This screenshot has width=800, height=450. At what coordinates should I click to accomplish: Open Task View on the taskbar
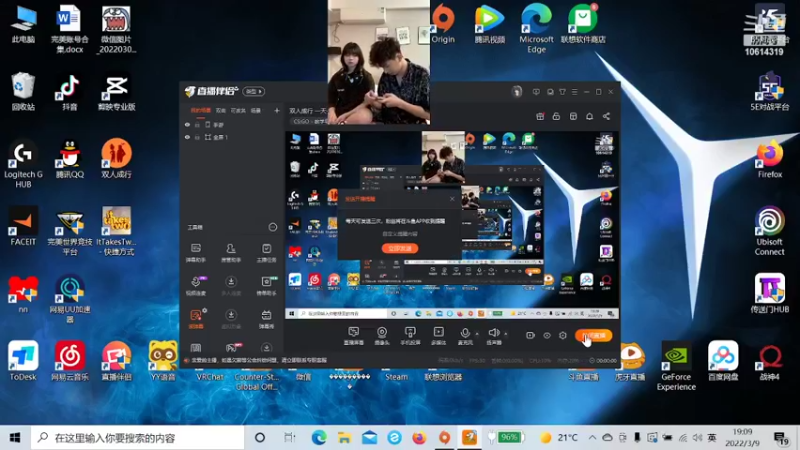[289, 438]
